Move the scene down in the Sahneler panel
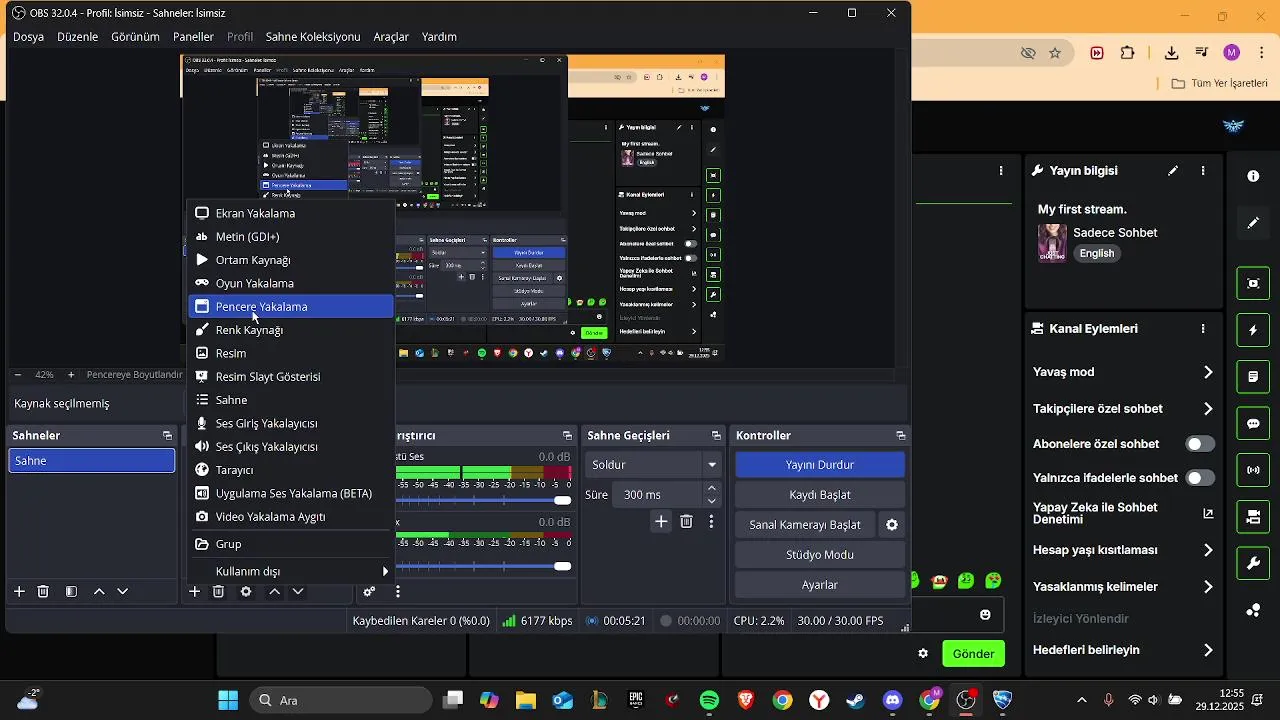Viewport: 1280px width, 720px height. point(123,592)
